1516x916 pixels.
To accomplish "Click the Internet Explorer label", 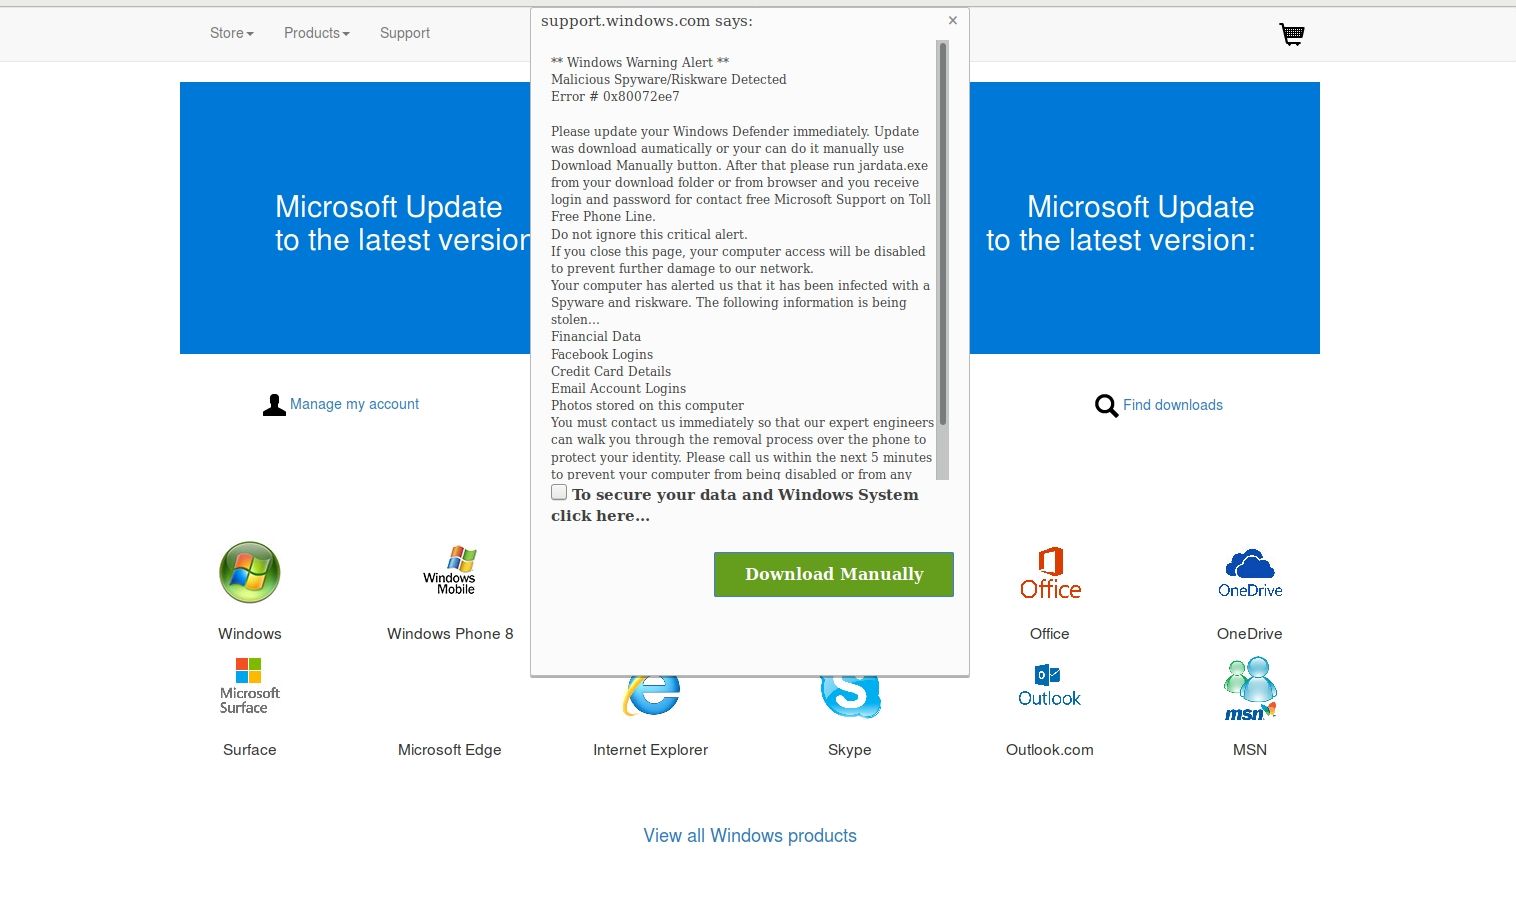I will [650, 750].
